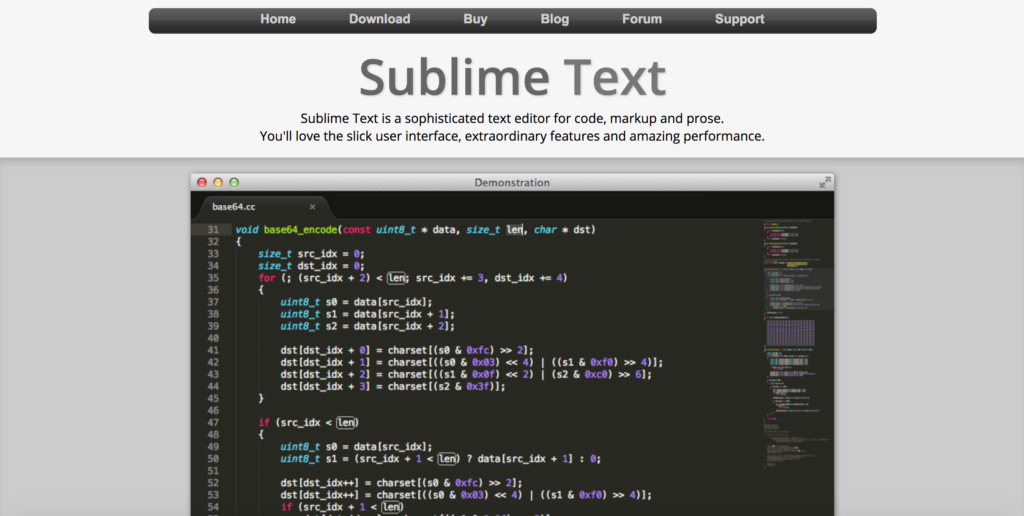The width and height of the screenshot is (1024, 516).
Task: Open the Home page in navigation bar
Action: (x=278, y=19)
